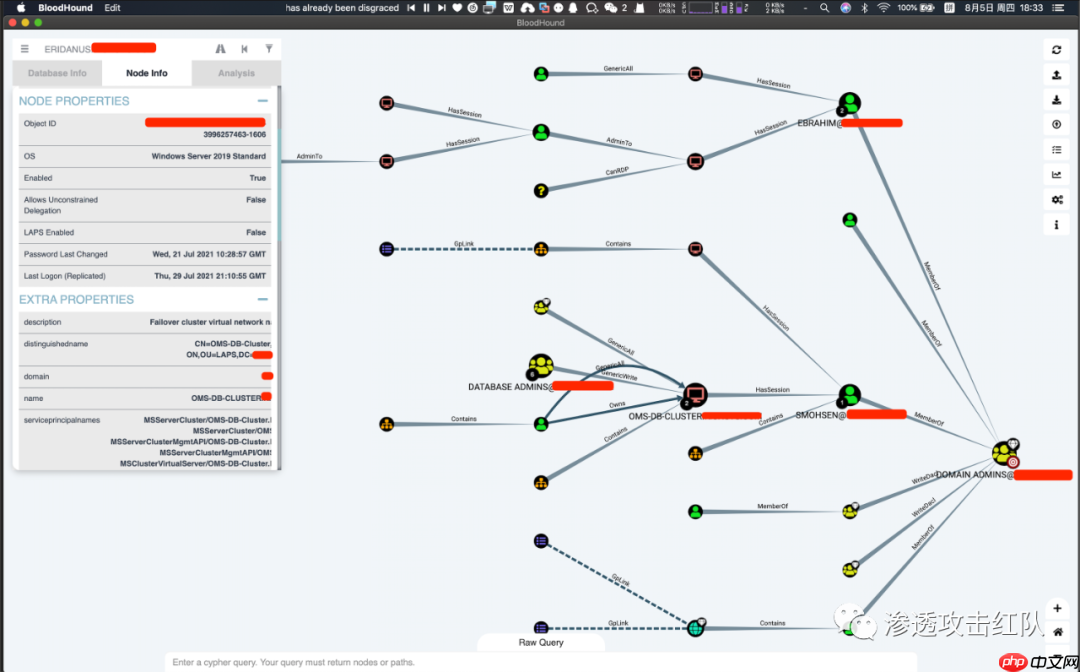Refresh the graph using the refresh icon

1057,50
